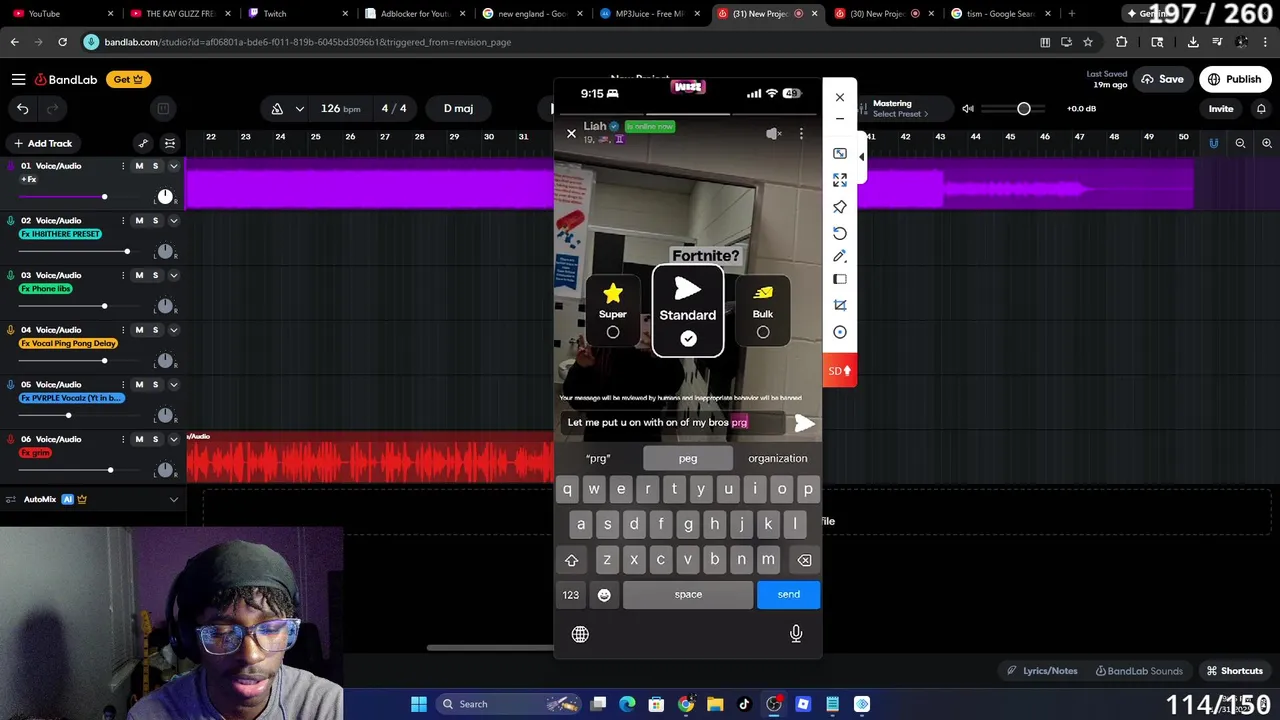Viewport: 1280px width, 720px height.
Task: Select the Bulk message radio option
Action: [763, 332]
